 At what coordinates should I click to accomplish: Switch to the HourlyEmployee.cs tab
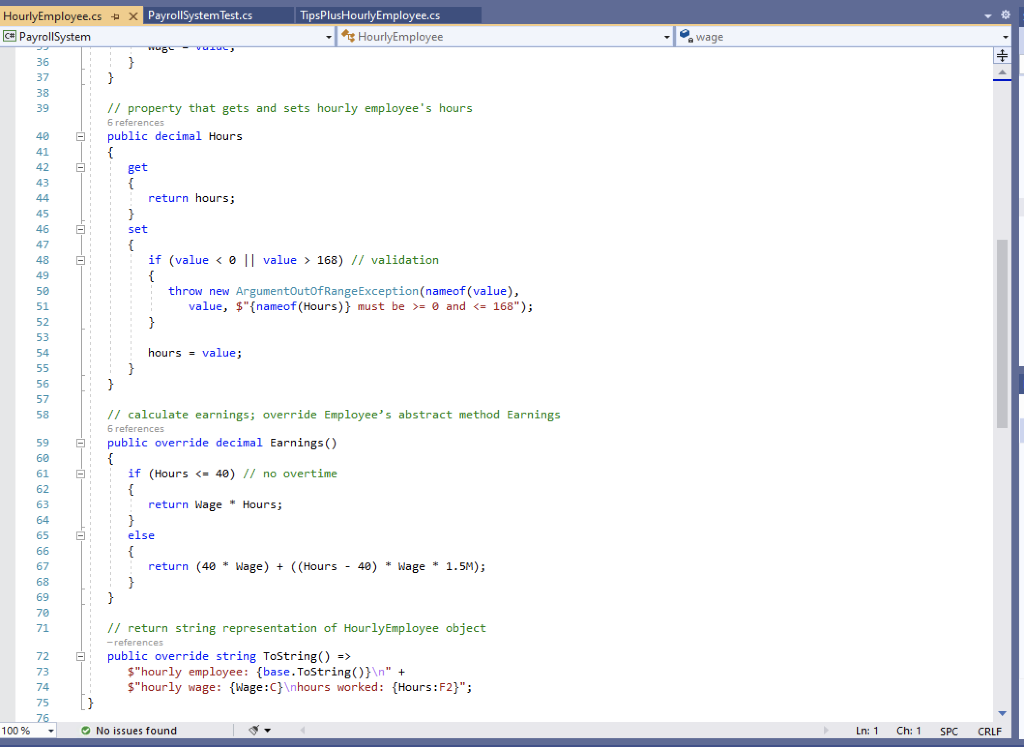coord(52,16)
